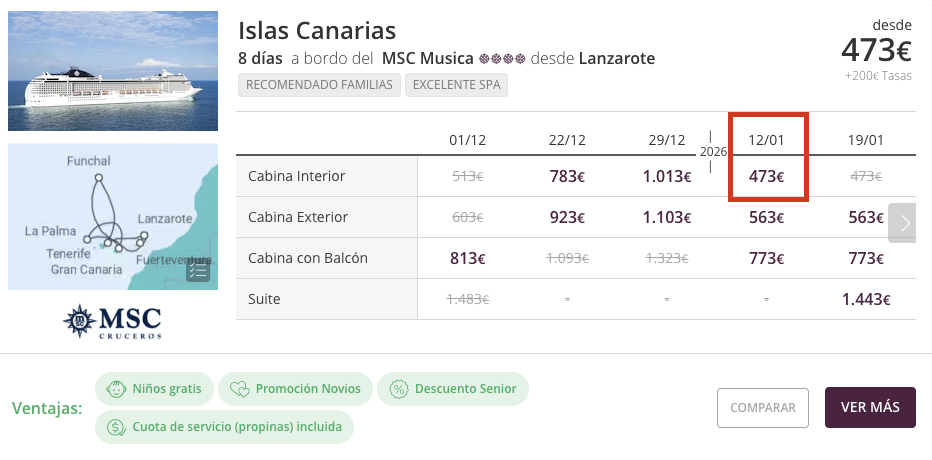This screenshot has height=460, width=932.
Task: Select the 12/01 departure date column
Action: (x=767, y=139)
